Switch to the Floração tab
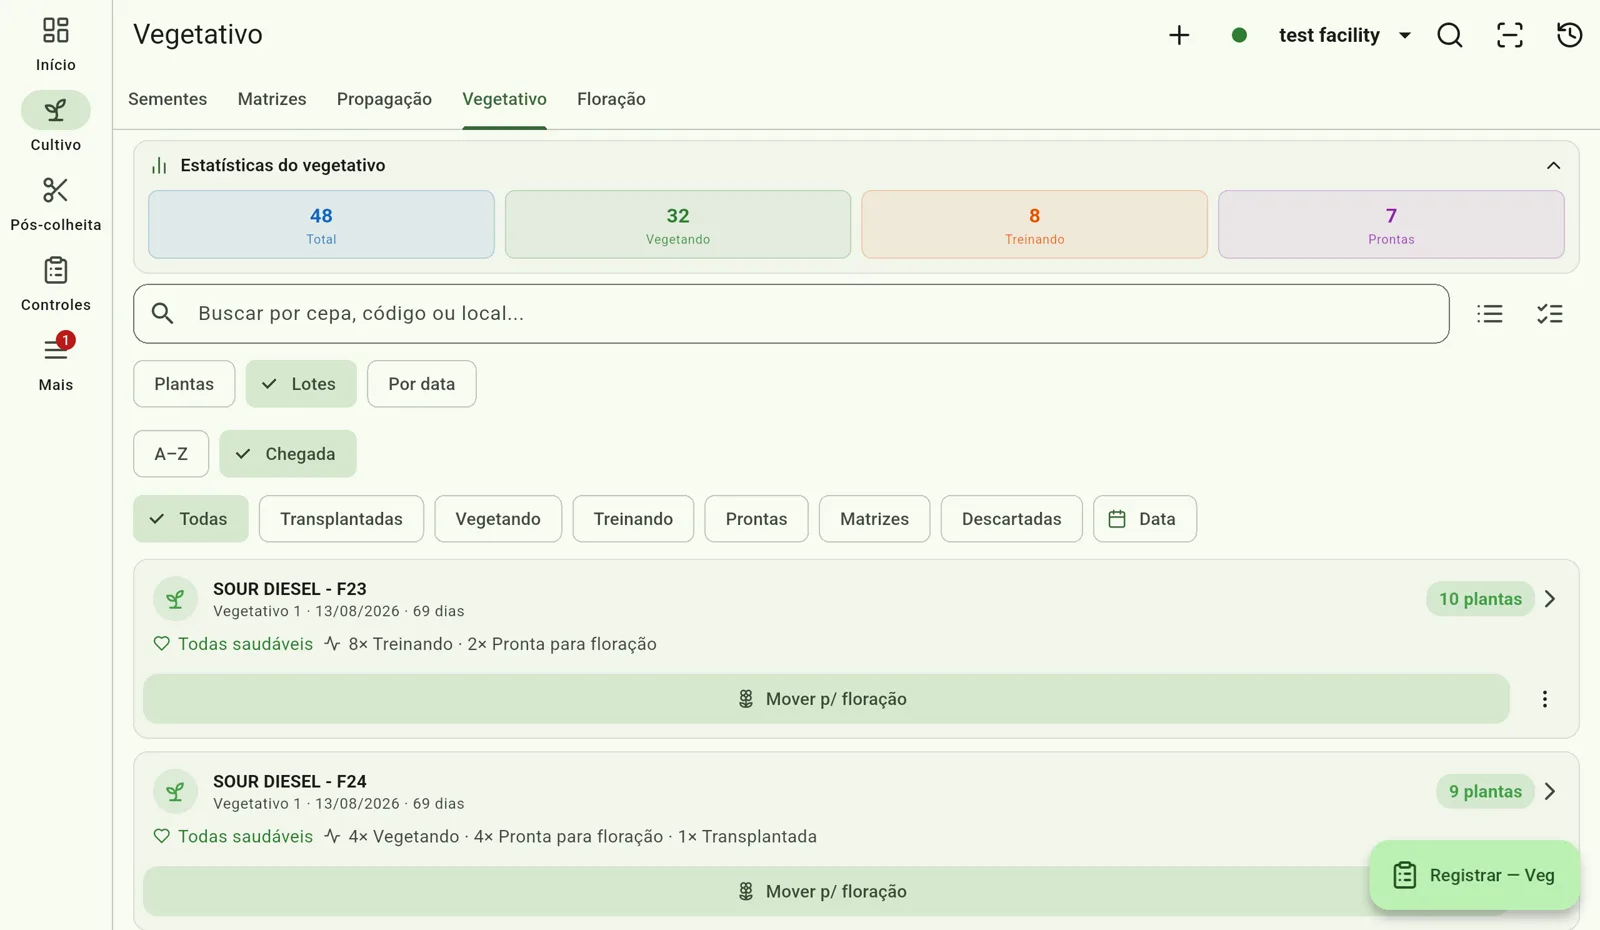This screenshot has width=1600, height=930. click(611, 99)
